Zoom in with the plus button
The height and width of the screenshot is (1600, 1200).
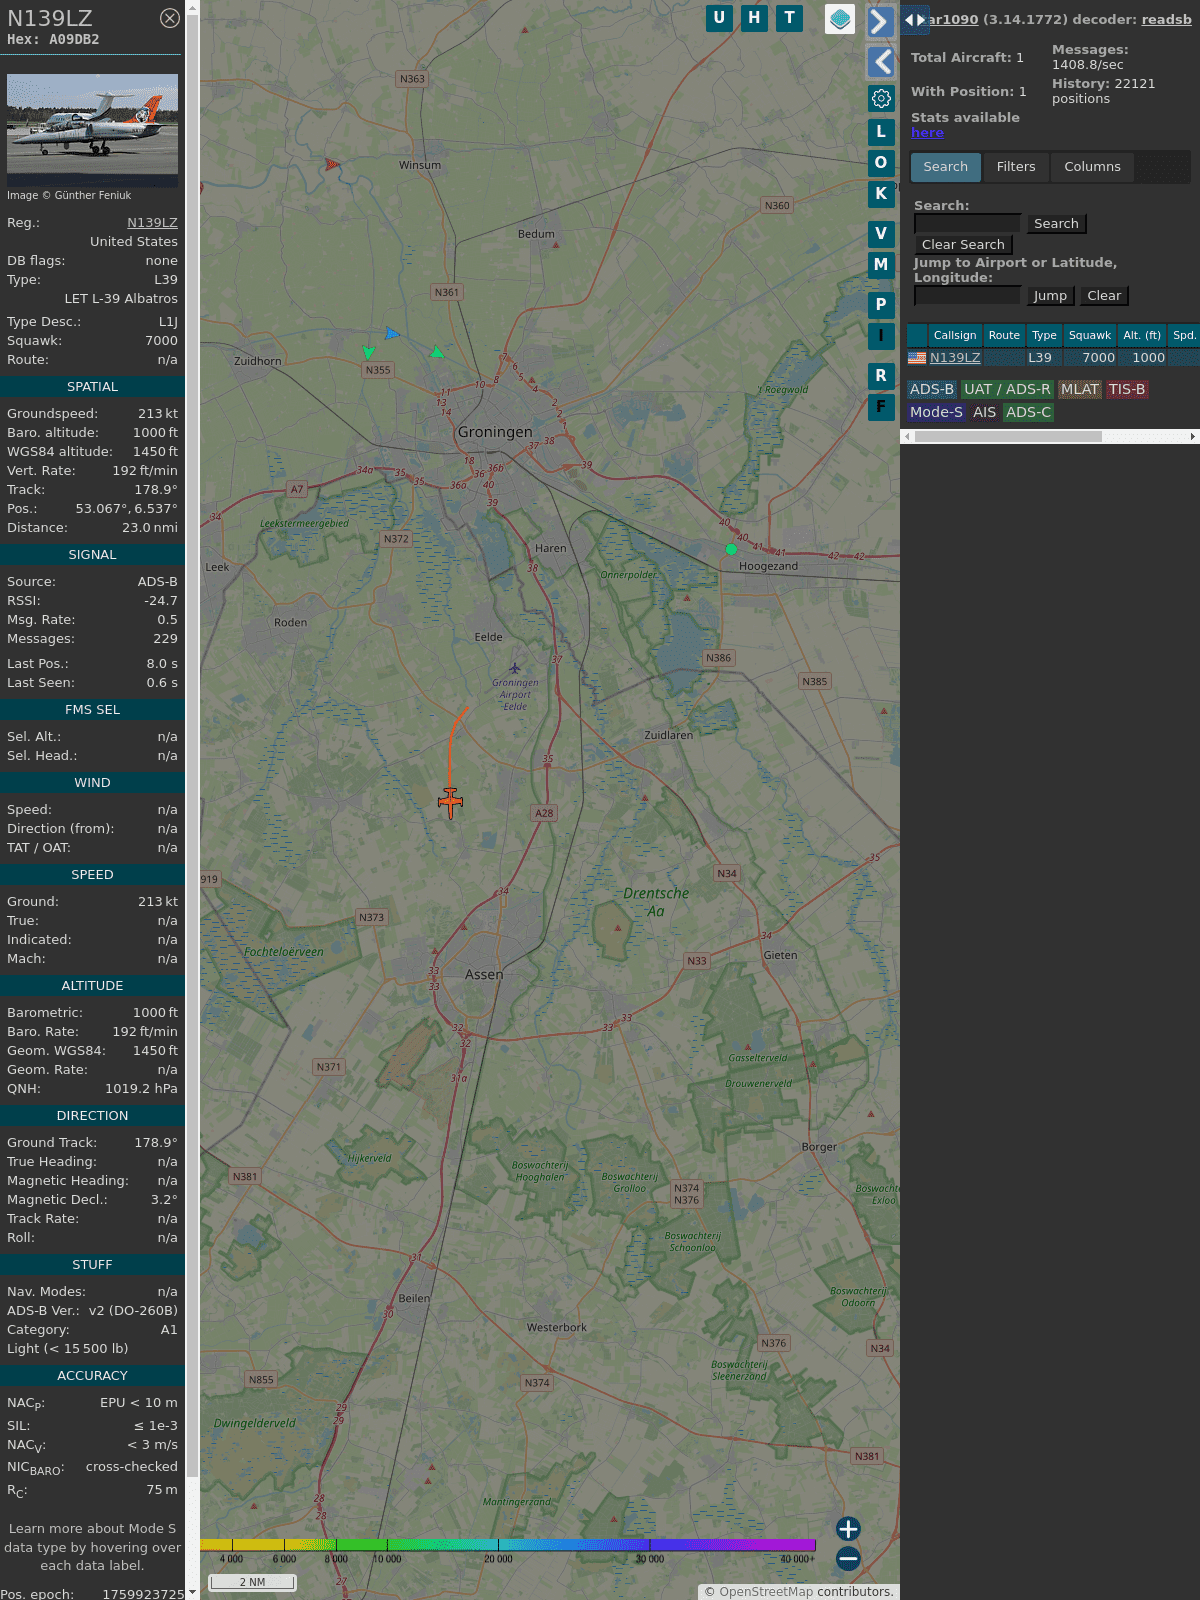point(848,1528)
